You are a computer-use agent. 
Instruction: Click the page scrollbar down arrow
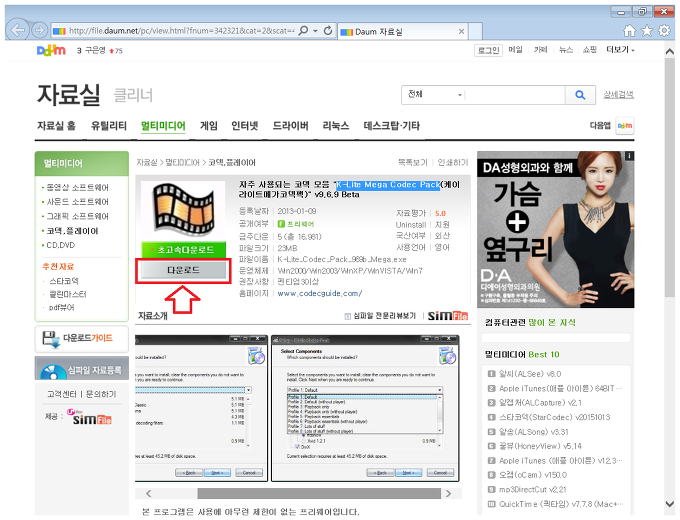click(670, 504)
